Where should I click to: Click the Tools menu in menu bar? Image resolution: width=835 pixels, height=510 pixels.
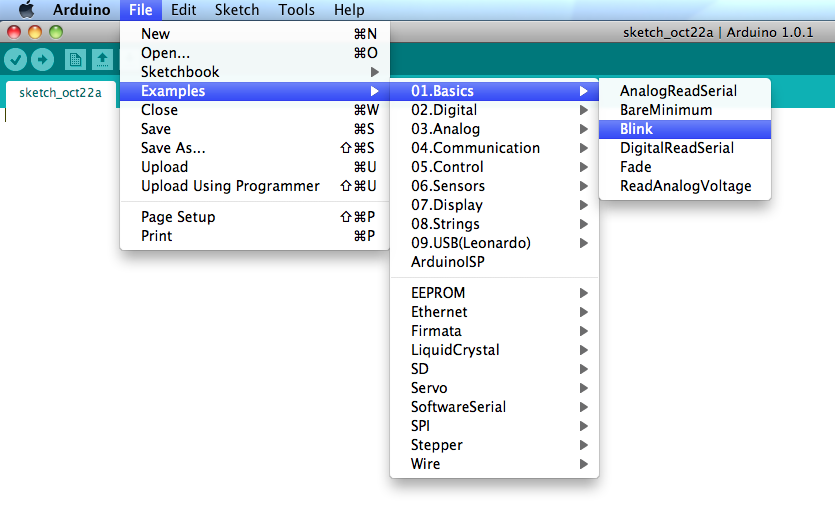tap(296, 10)
